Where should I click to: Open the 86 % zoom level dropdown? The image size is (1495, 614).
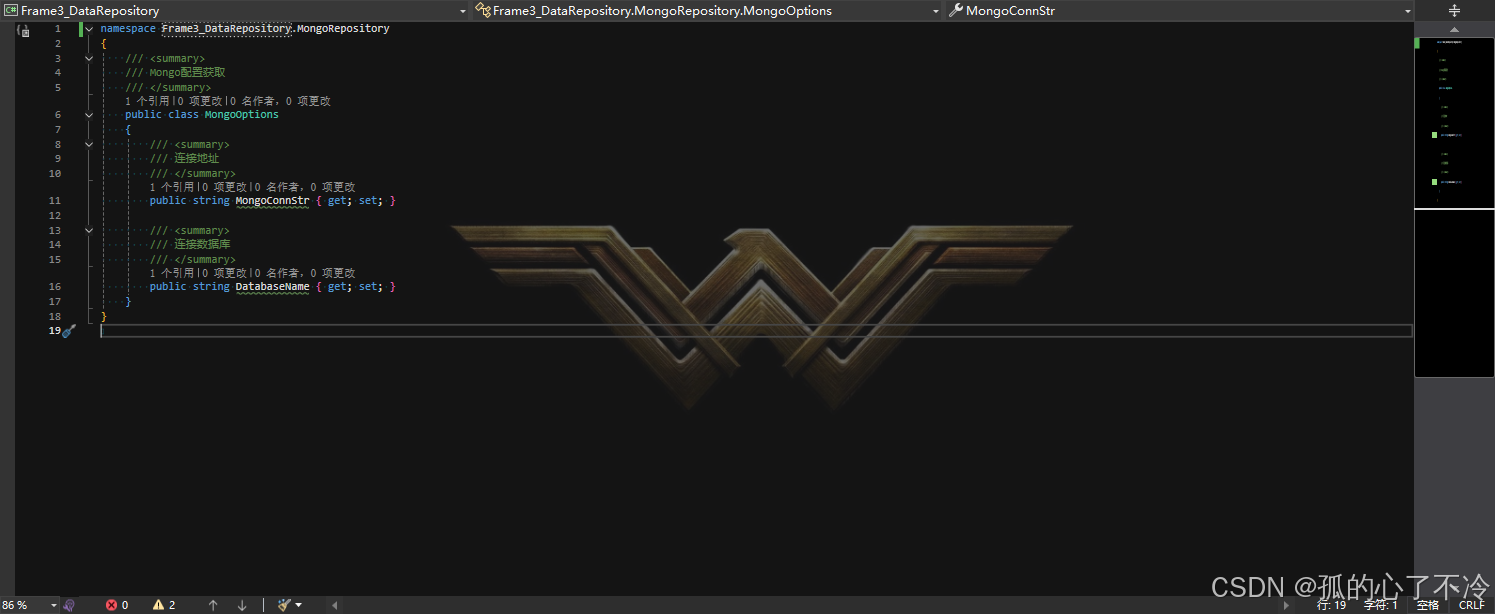[x=28, y=605]
